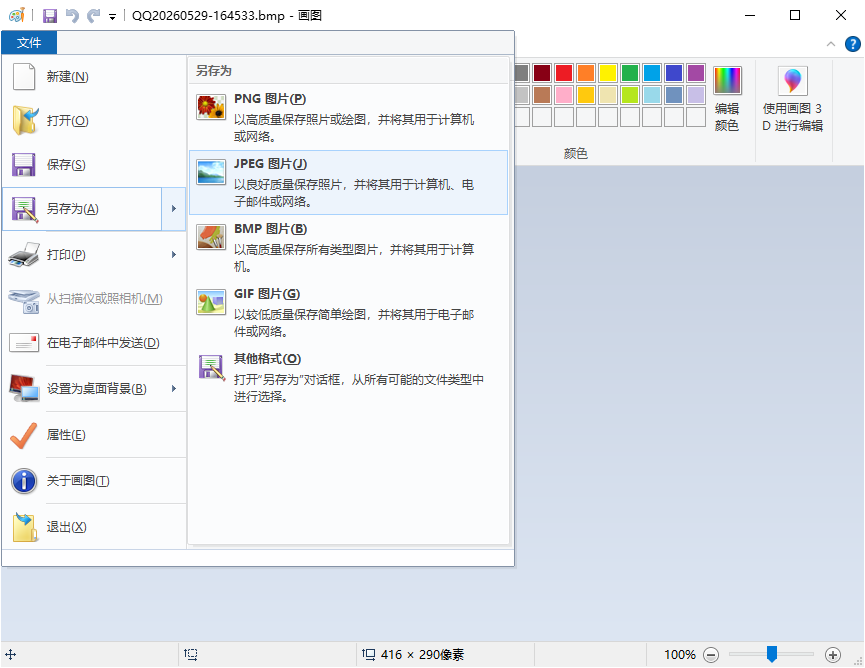The height and width of the screenshot is (668, 865).
Task: Pick the yellow color swatch
Action: click(608, 73)
